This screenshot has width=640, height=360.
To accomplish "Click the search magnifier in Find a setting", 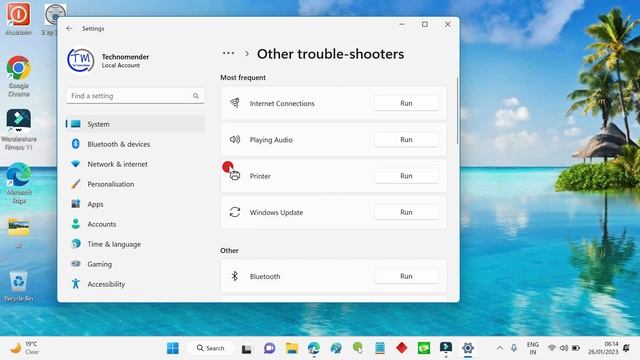I will click(196, 96).
